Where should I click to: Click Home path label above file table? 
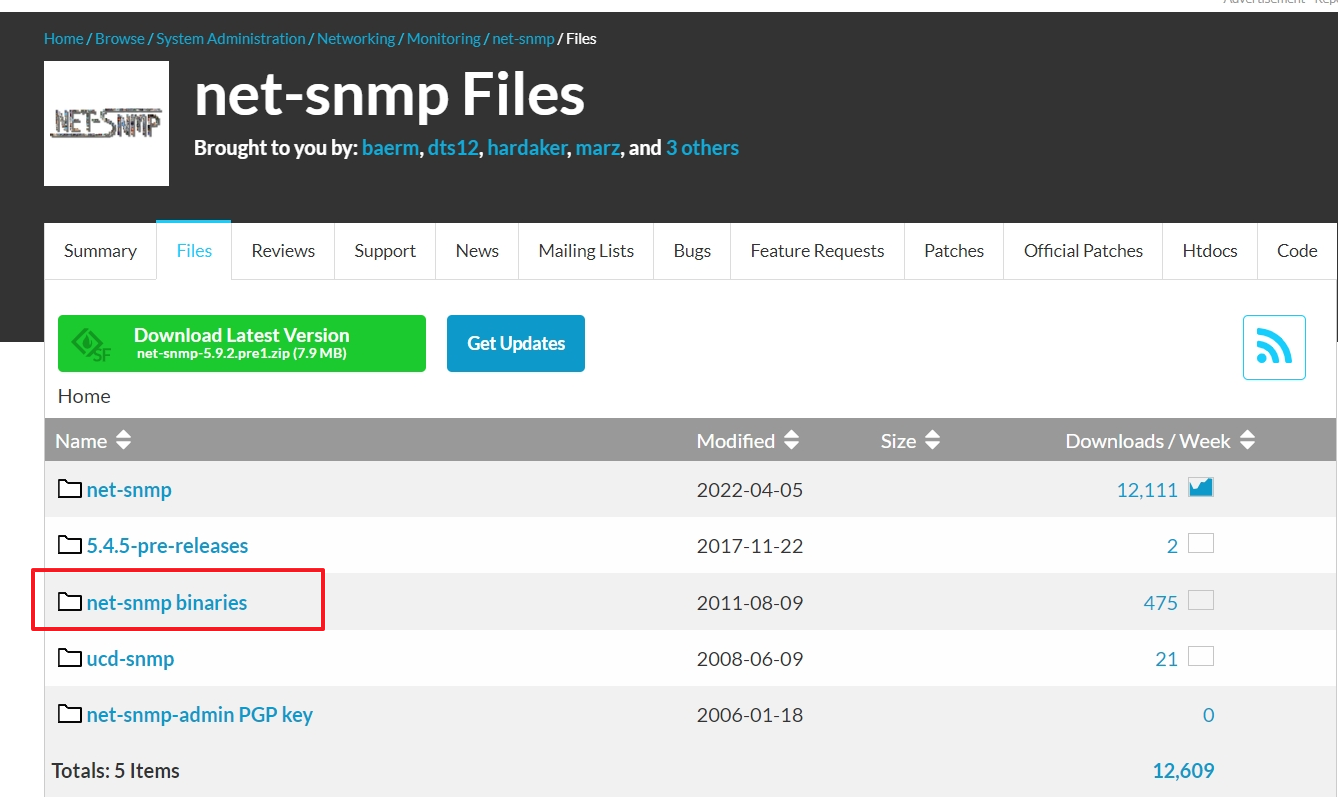[84, 396]
